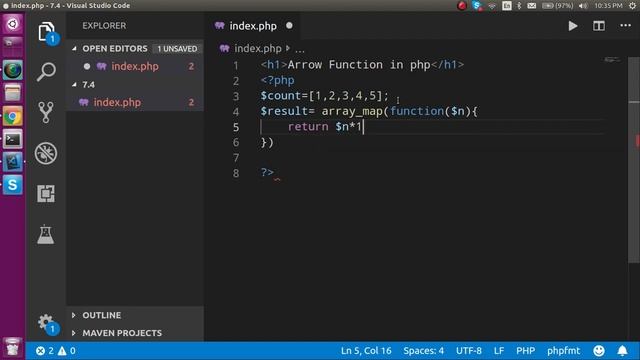Open Ubuntu dash search in launcher
The image size is (640, 360).
(13, 24)
